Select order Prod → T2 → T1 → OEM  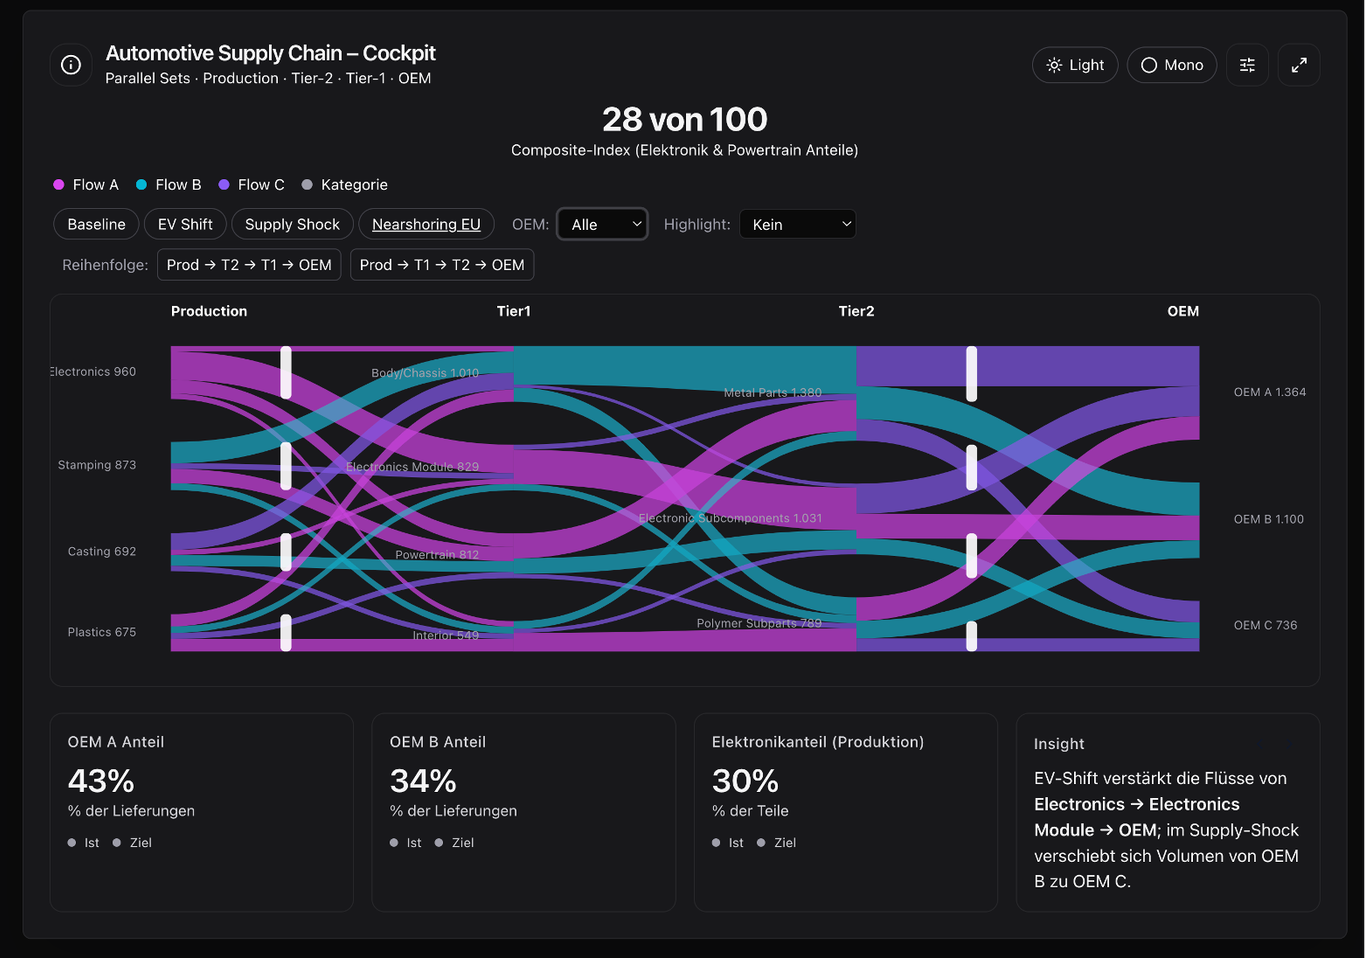click(249, 265)
